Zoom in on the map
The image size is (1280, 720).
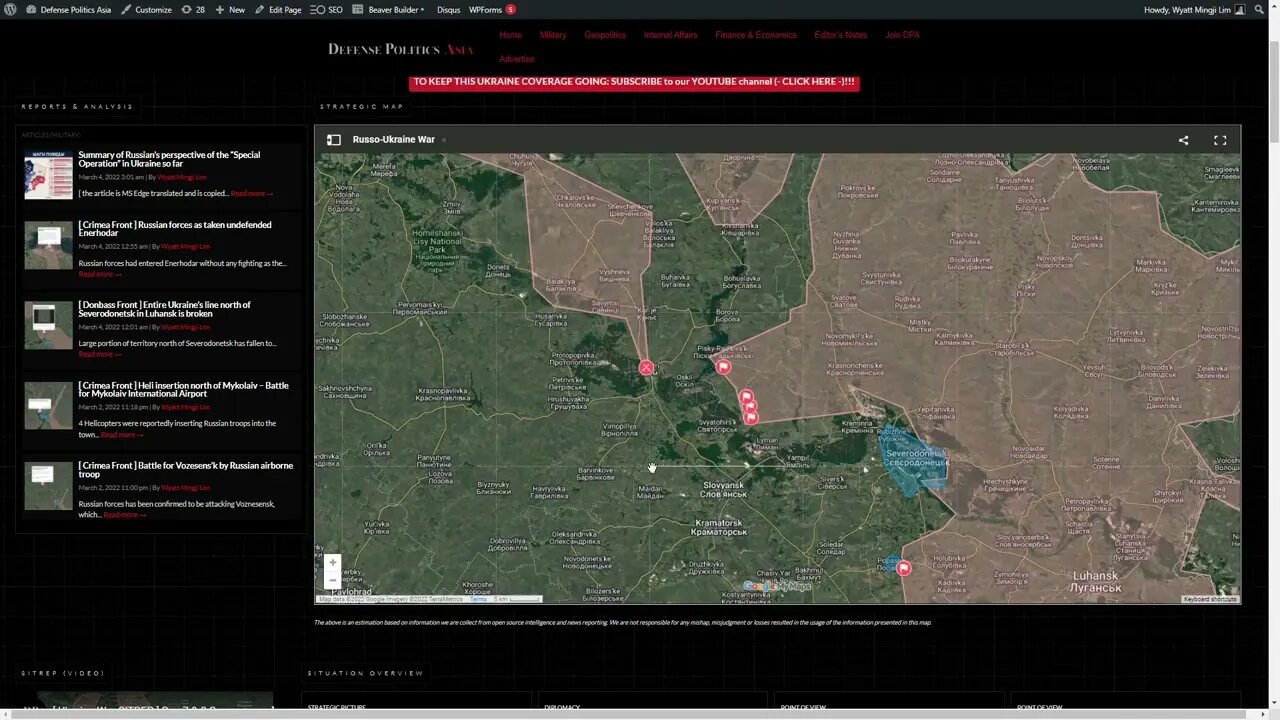point(333,562)
